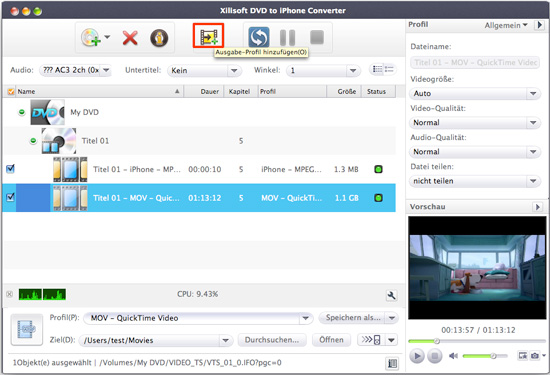This screenshot has width=550, height=375.
Task: Click the Speichern als... button
Action: click(x=352, y=318)
